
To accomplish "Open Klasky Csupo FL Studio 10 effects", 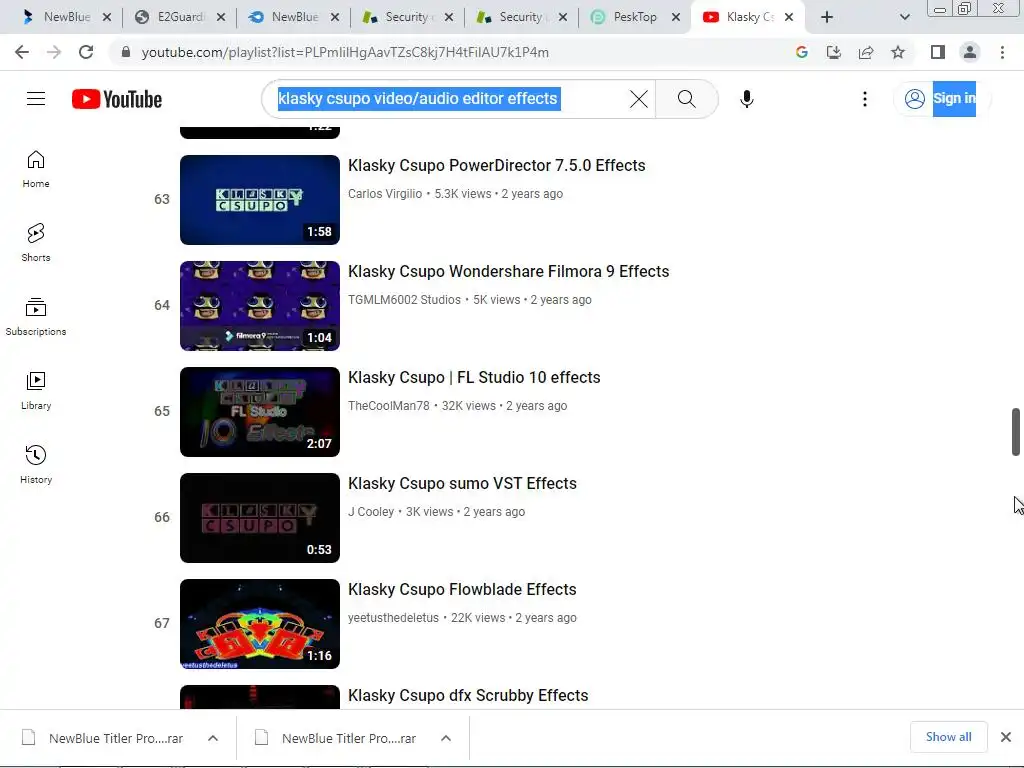I will [473, 377].
